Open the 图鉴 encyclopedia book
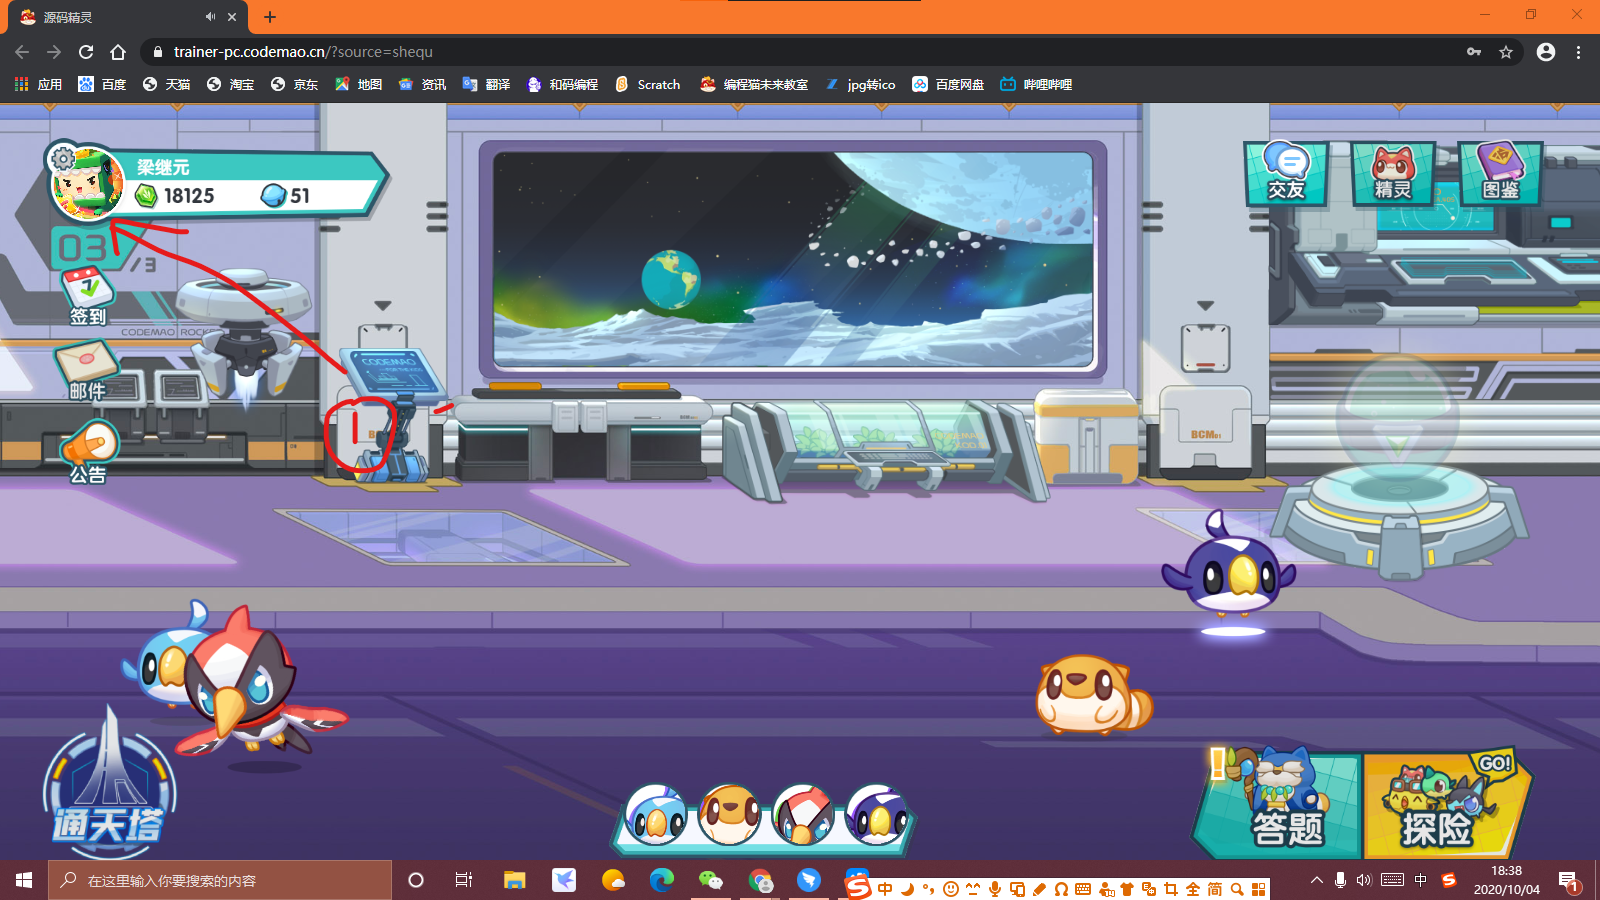This screenshot has width=1600, height=900. (x=1500, y=173)
